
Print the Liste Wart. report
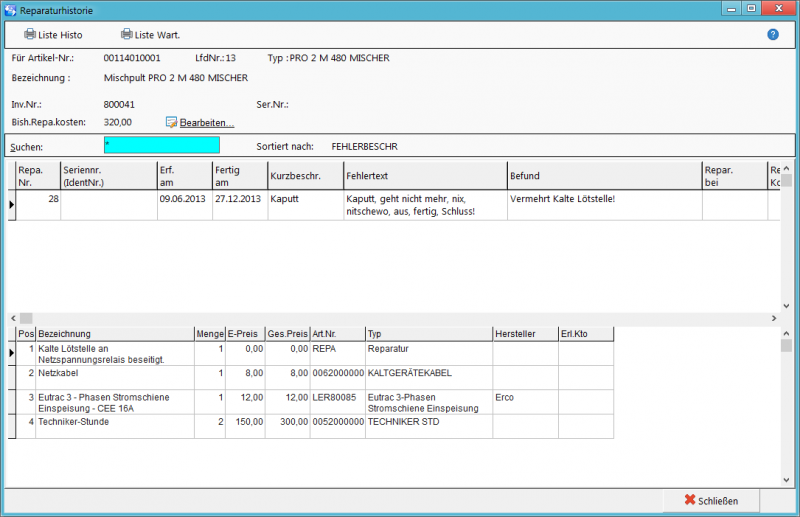(x=151, y=35)
